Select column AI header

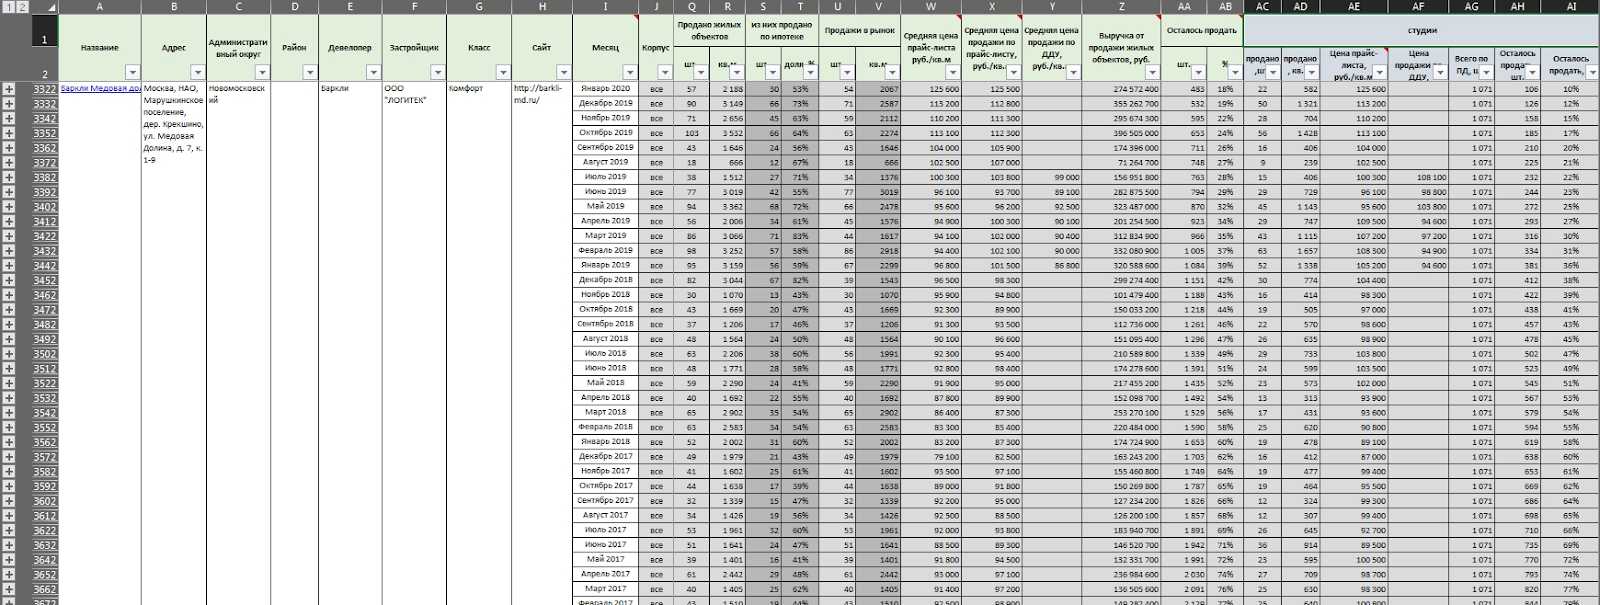pos(1571,7)
